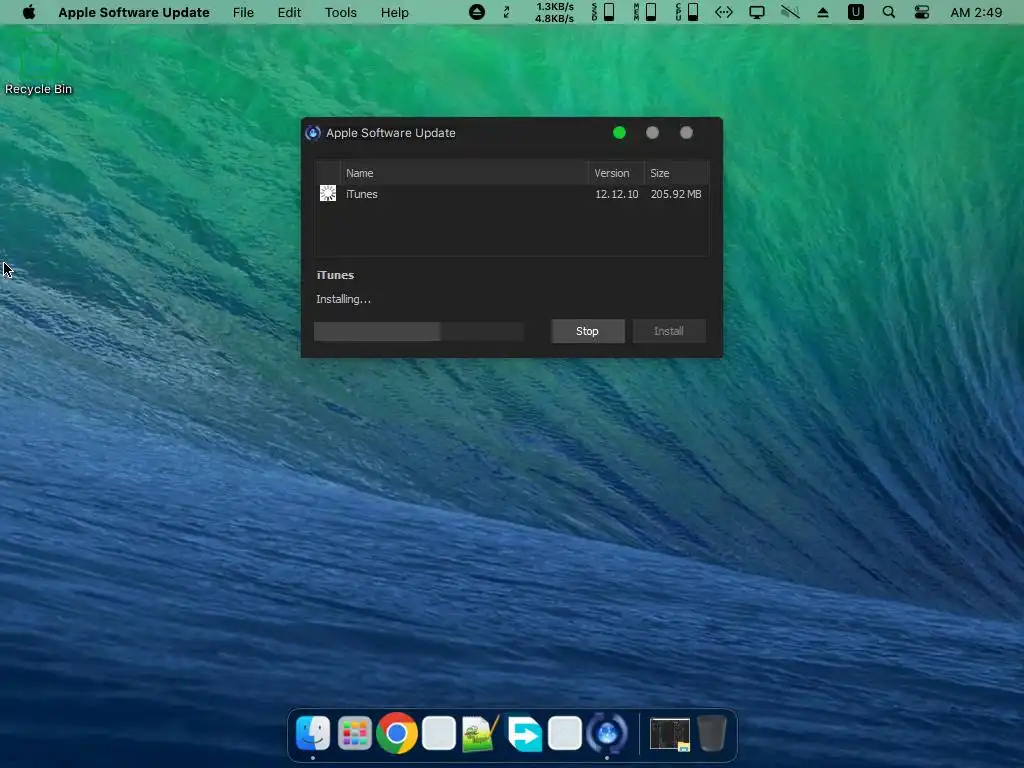This screenshot has height=768, width=1024.
Task: Open the blue arrow document app in dock
Action: coord(524,733)
